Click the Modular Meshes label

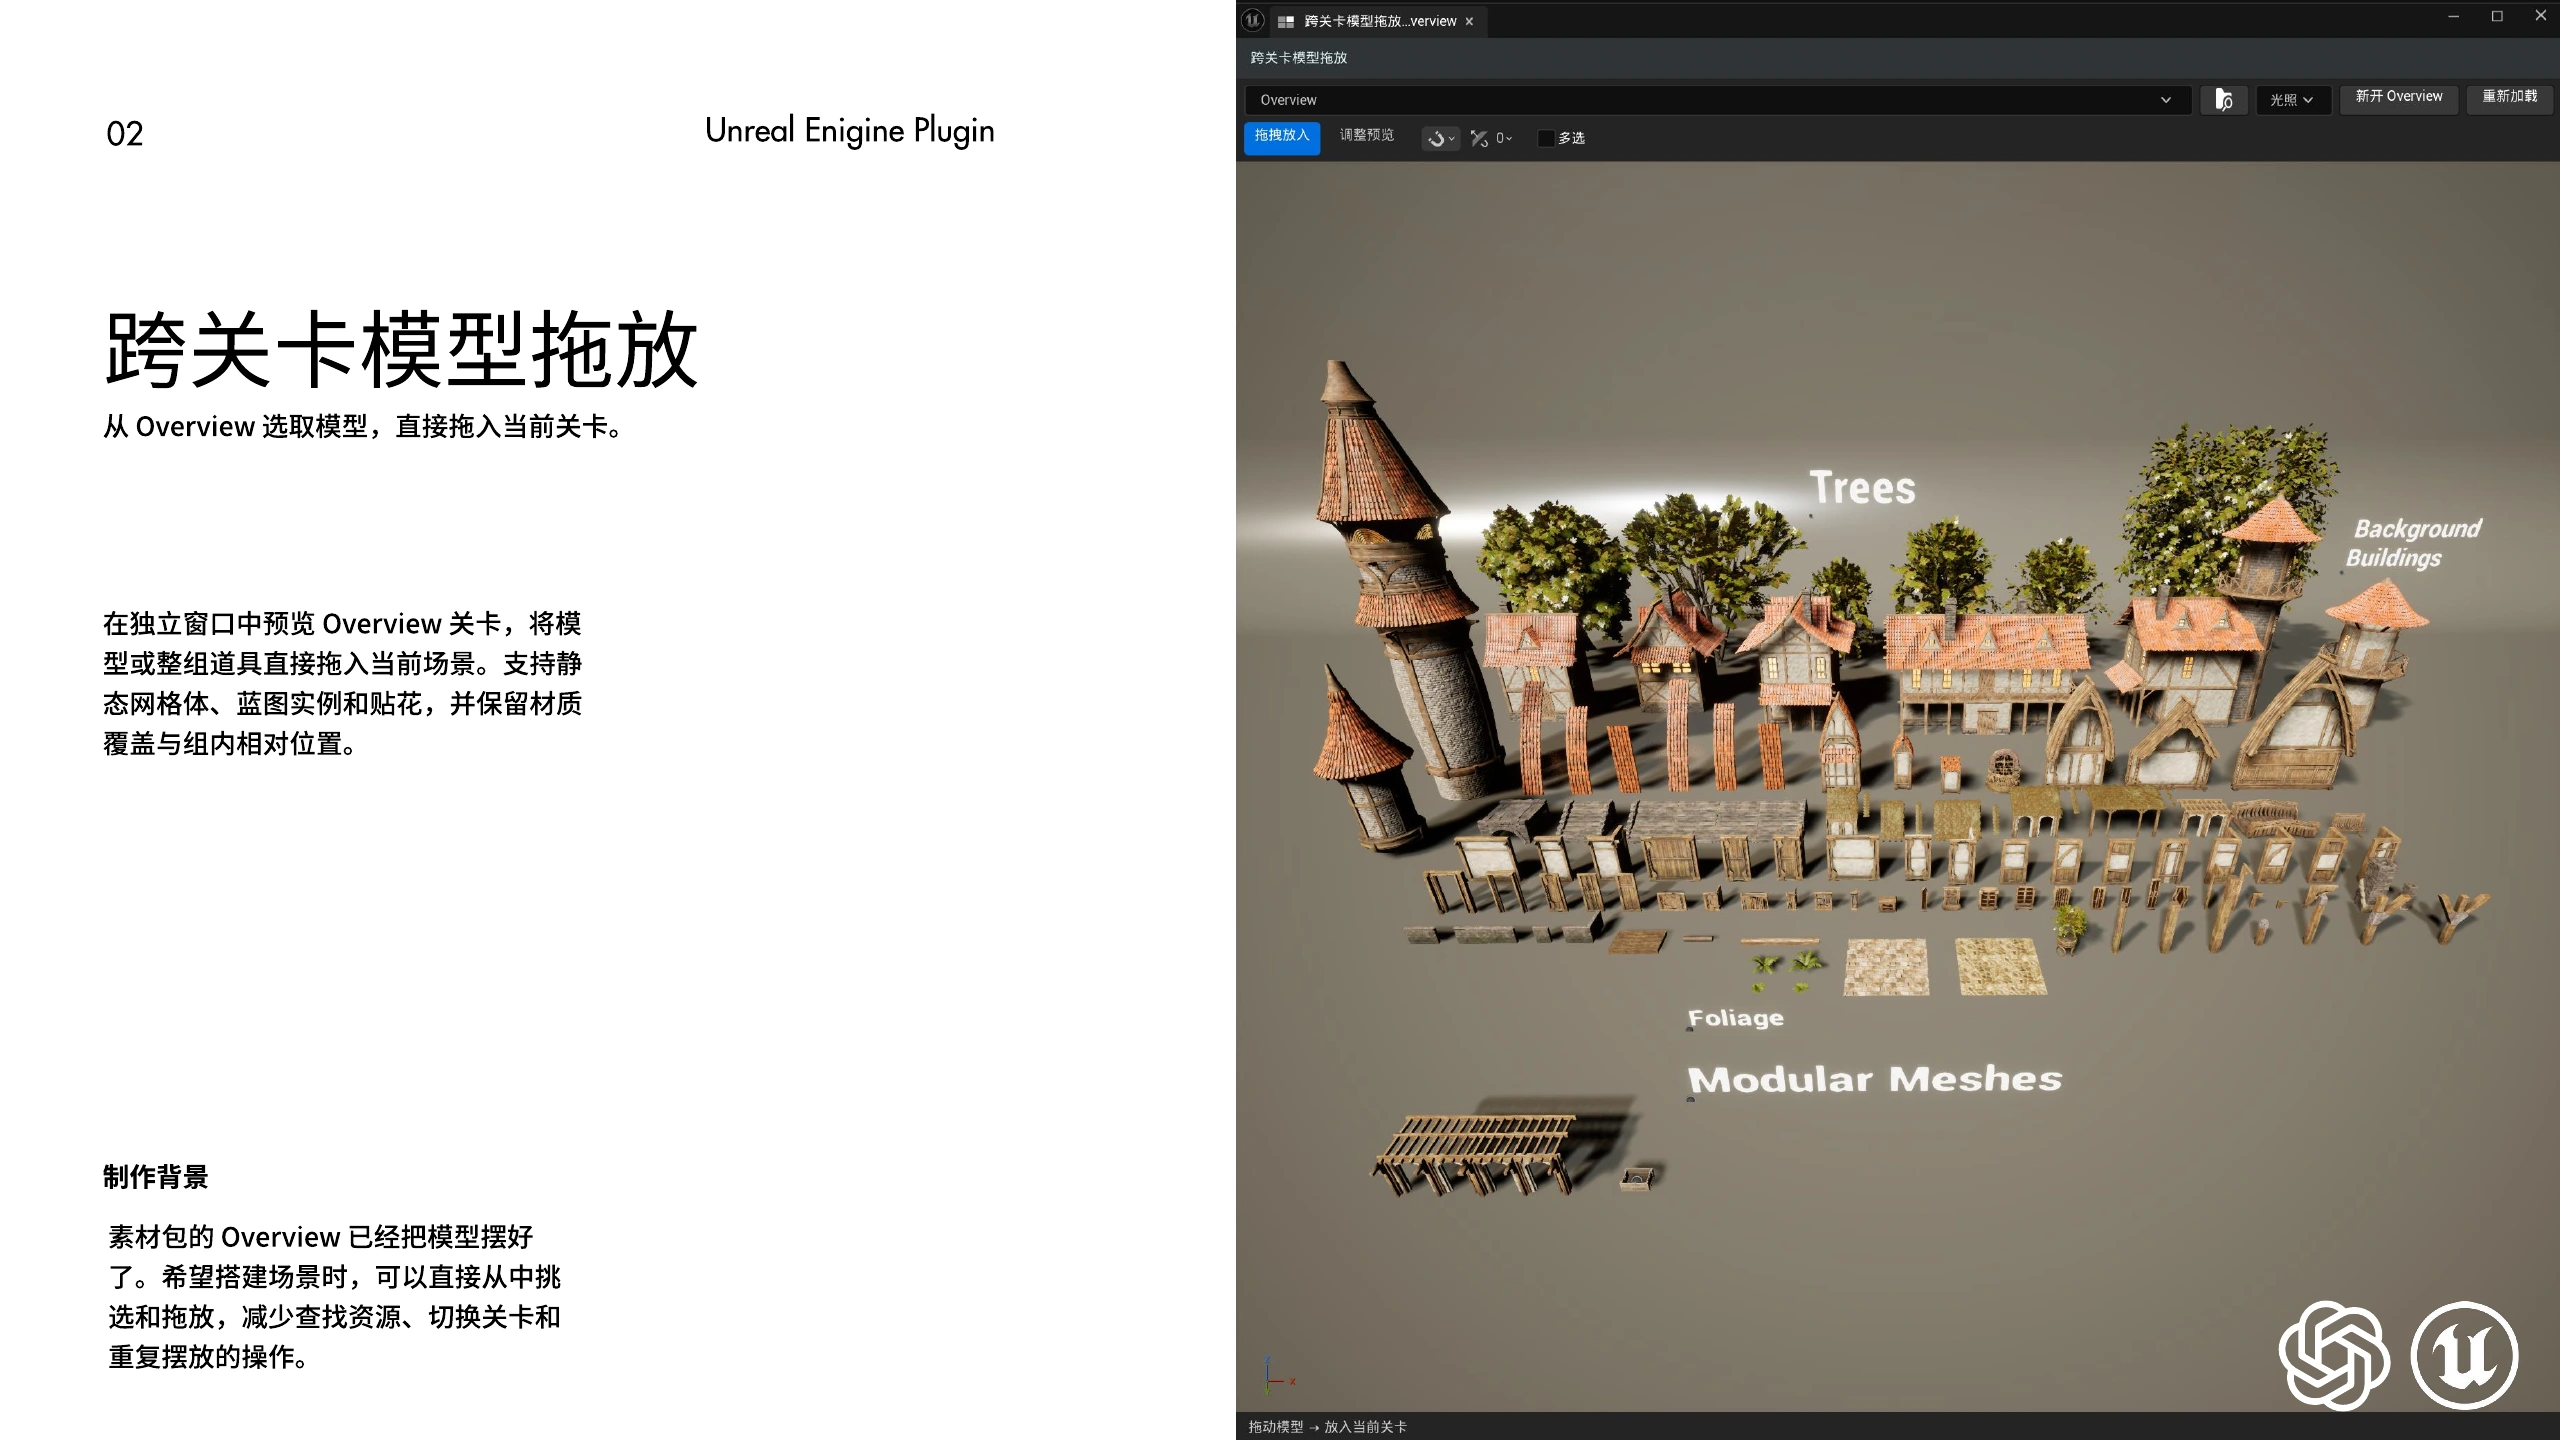pos(1875,1079)
